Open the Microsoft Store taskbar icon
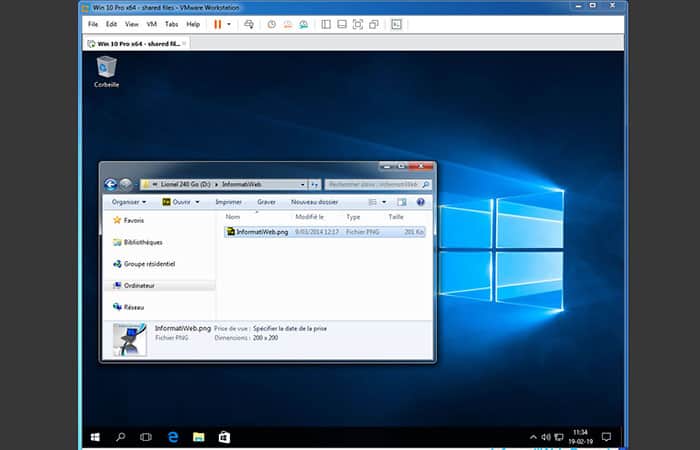This screenshot has height=450, width=700. tap(224, 437)
